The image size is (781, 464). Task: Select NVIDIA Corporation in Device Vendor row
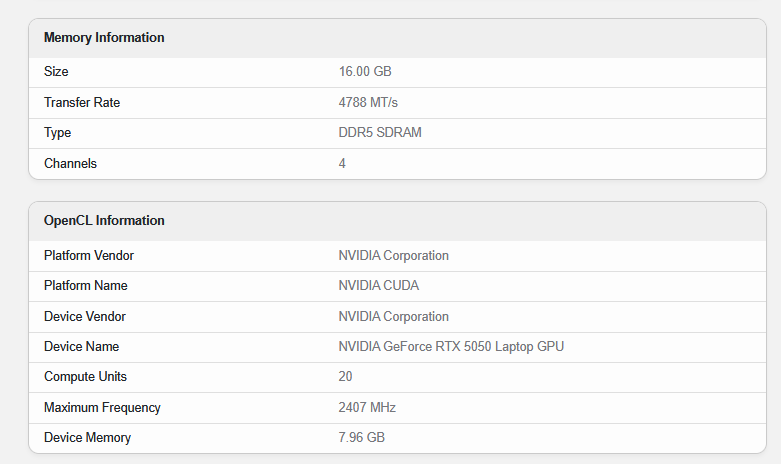click(394, 317)
